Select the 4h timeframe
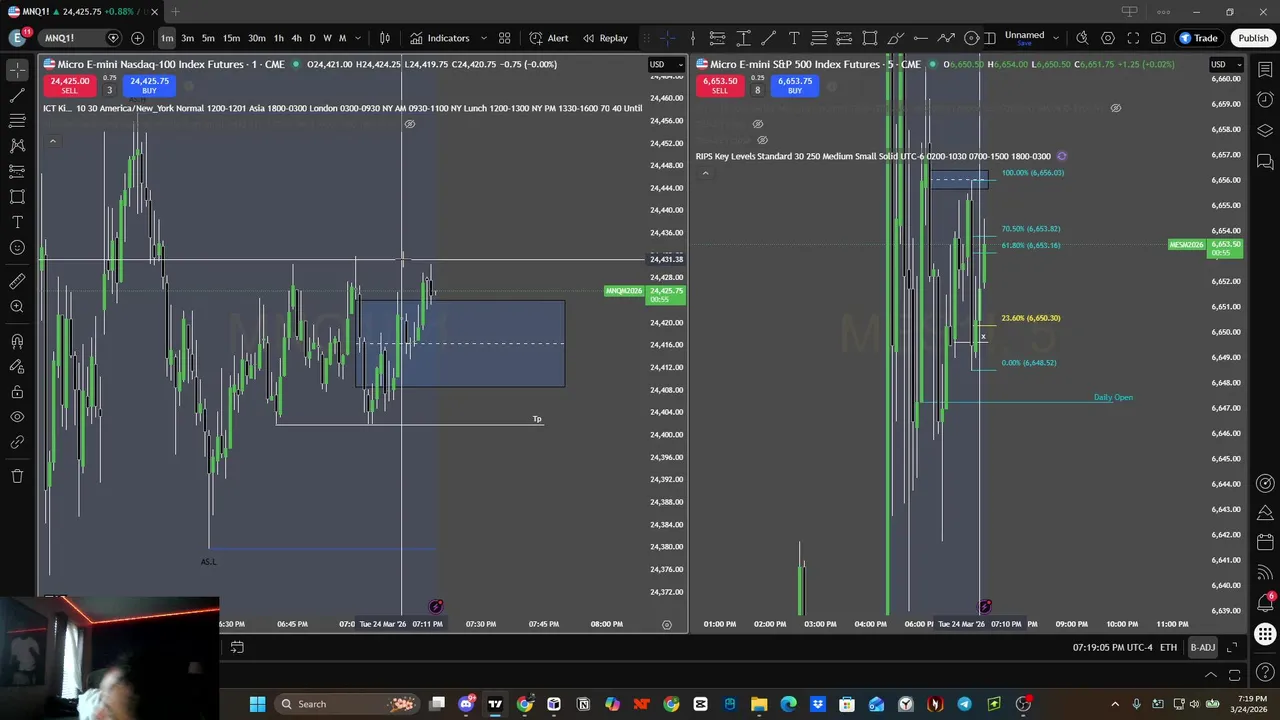 click(x=296, y=38)
